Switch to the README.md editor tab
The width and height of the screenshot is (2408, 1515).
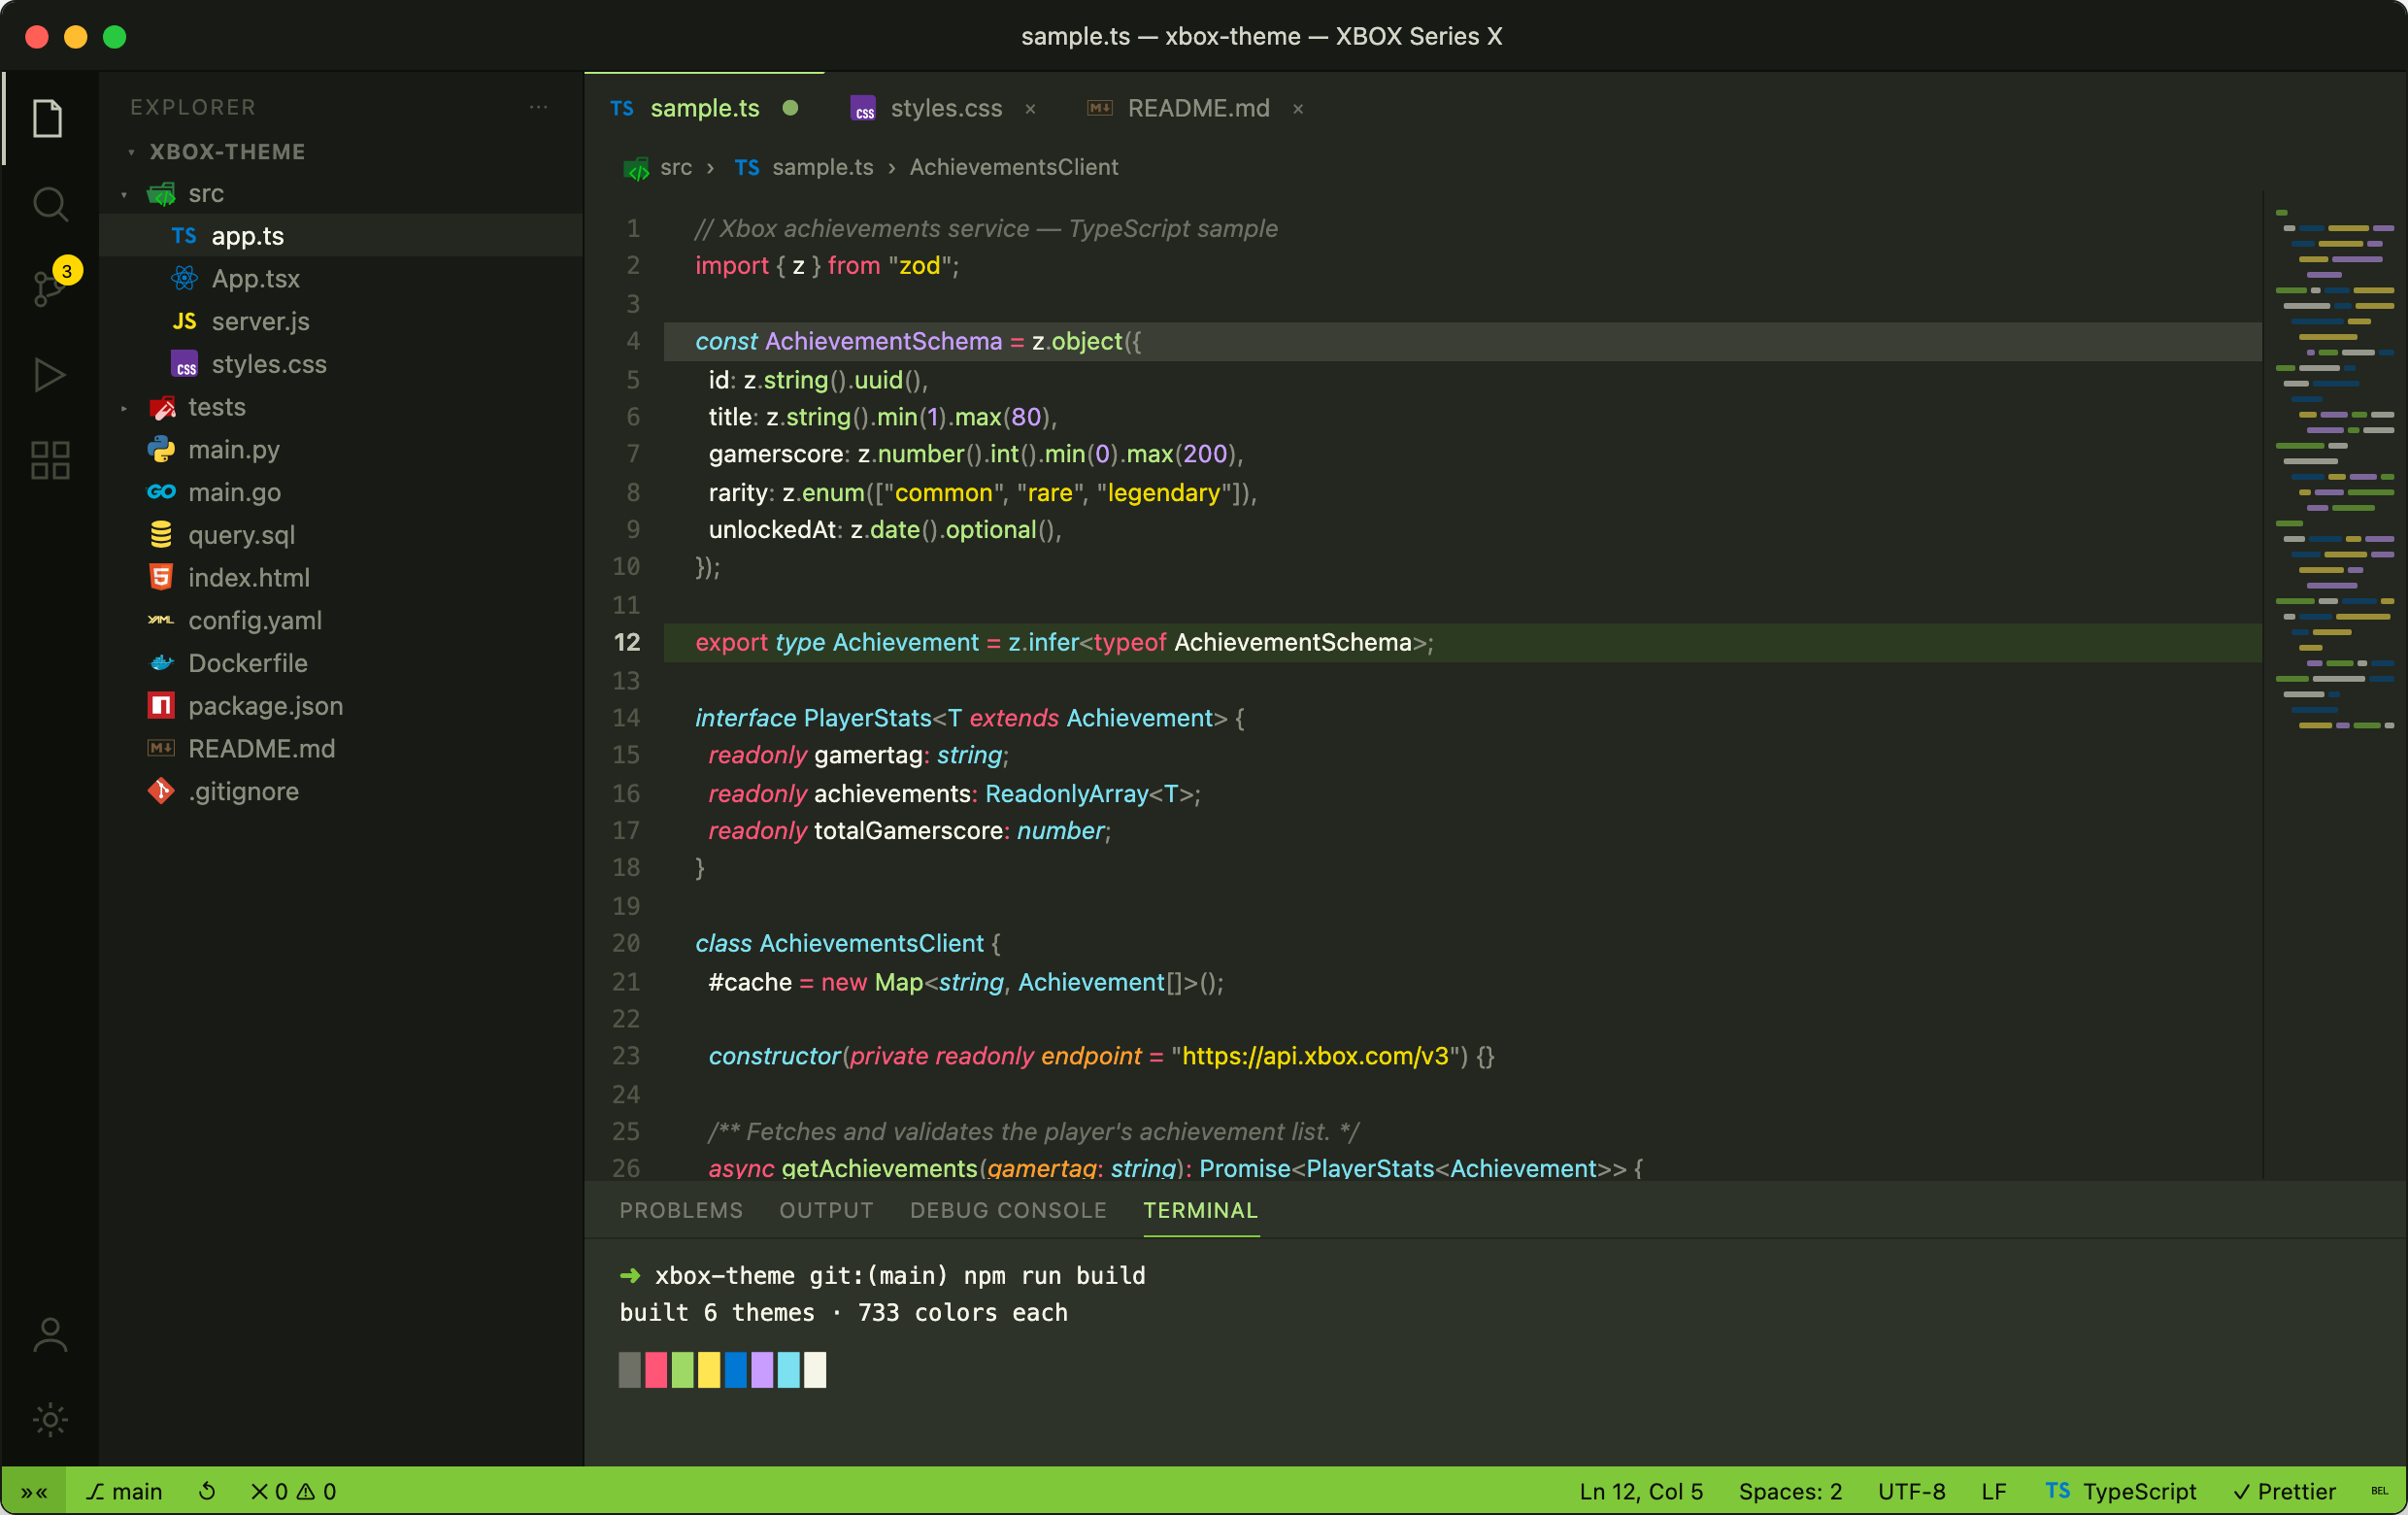[1195, 108]
